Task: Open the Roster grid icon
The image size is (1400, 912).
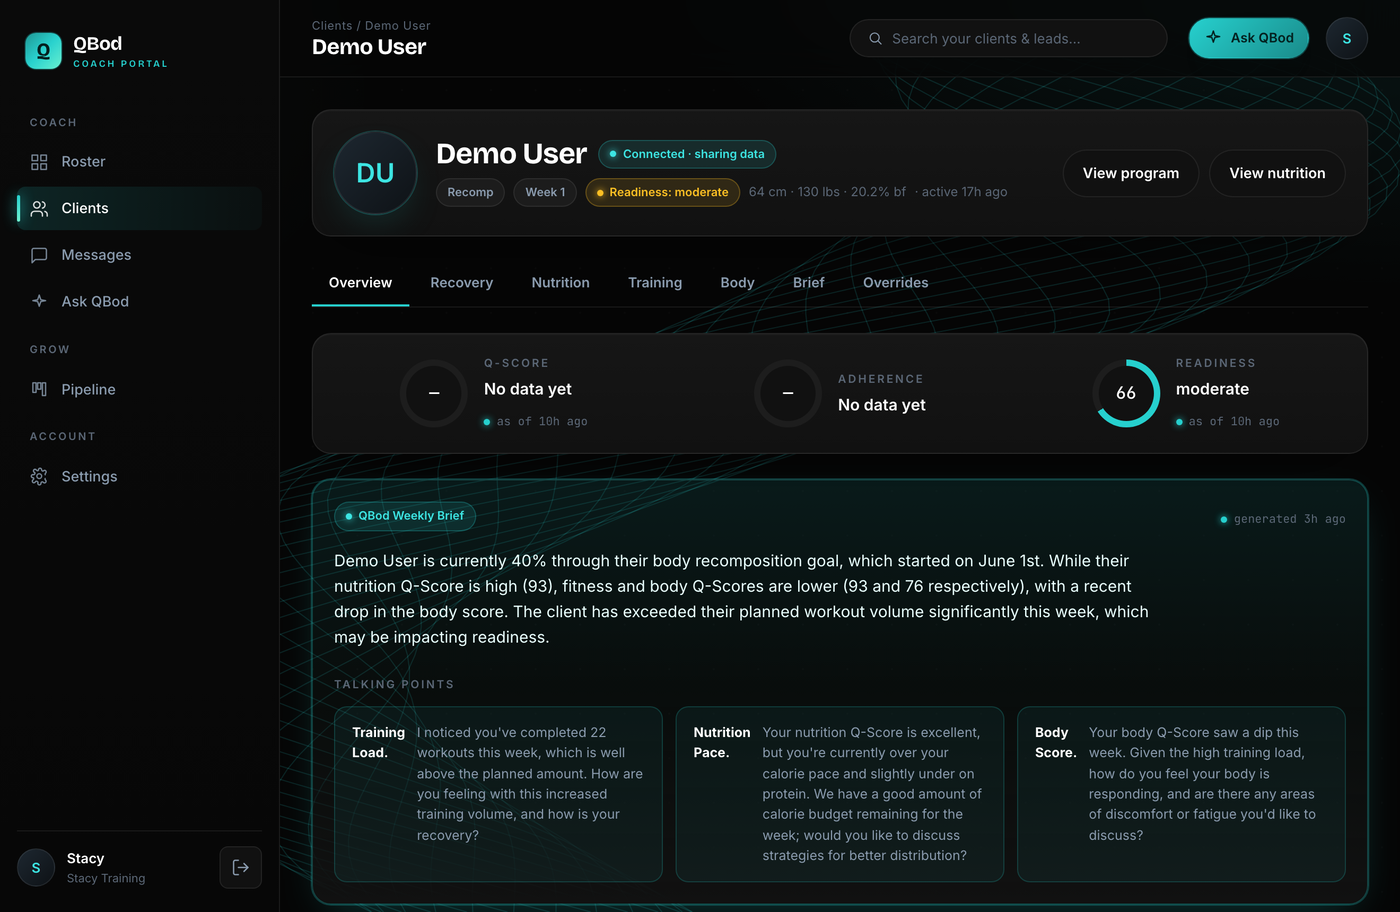Action: 39,162
